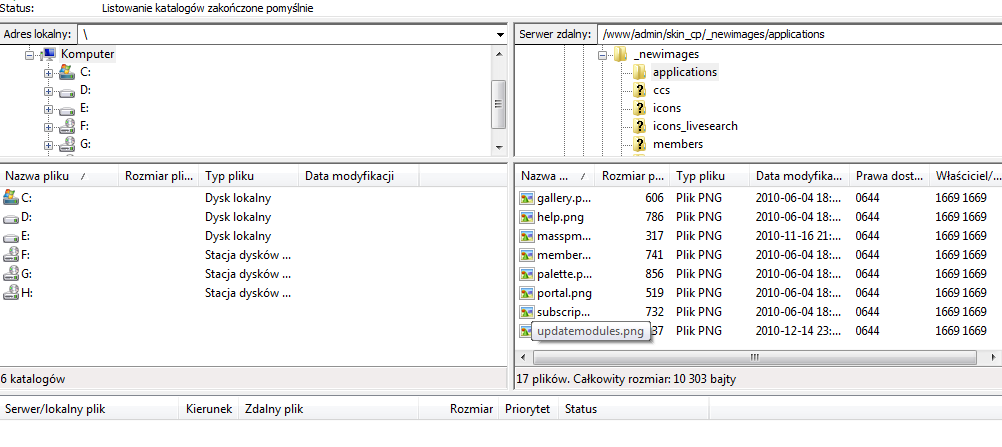Expand the G: drive node
This screenshot has width=1002, height=447.
click(49, 145)
